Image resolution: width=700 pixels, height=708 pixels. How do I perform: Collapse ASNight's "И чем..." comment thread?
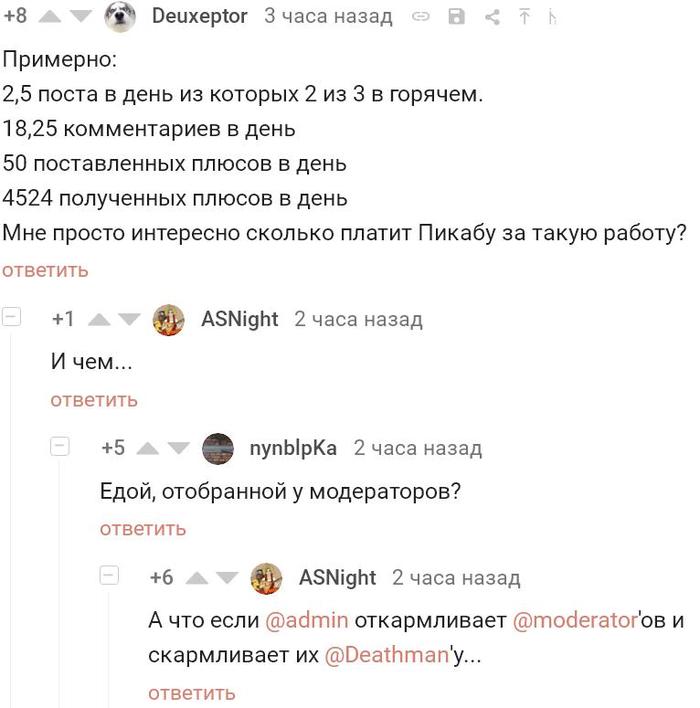coord(13,318)
